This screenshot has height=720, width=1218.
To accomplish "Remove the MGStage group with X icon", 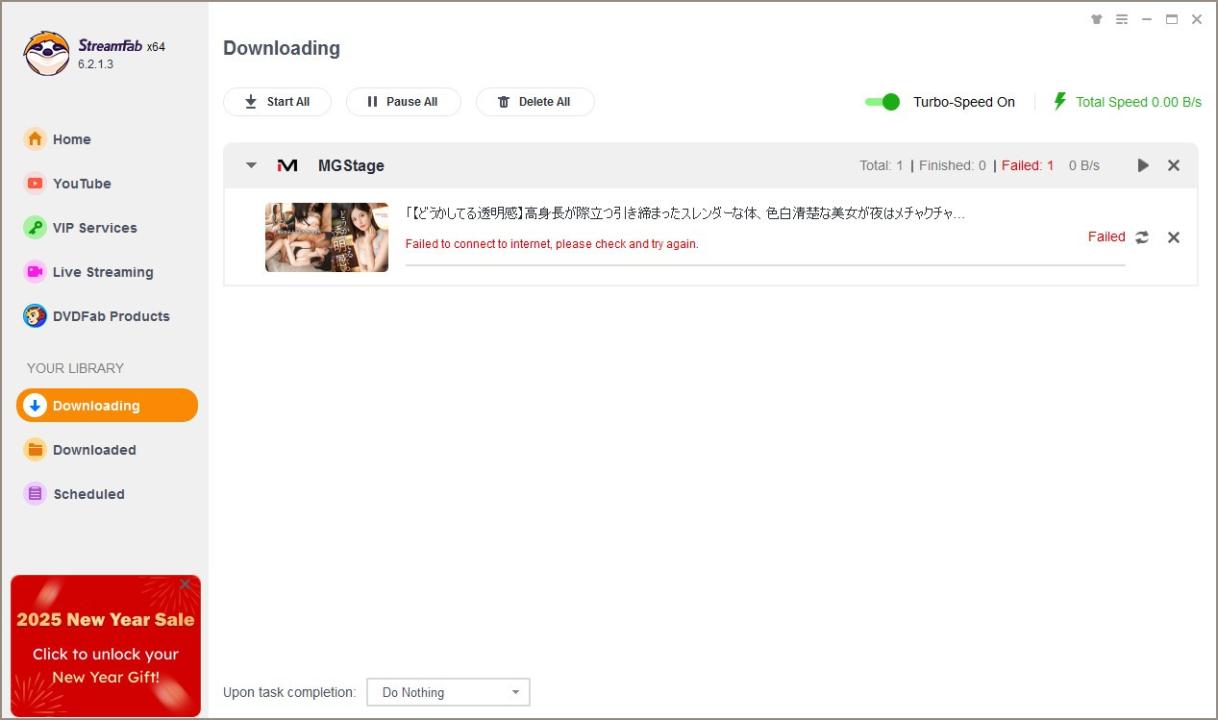I will pyautogui.click(x=1174, y=165).
